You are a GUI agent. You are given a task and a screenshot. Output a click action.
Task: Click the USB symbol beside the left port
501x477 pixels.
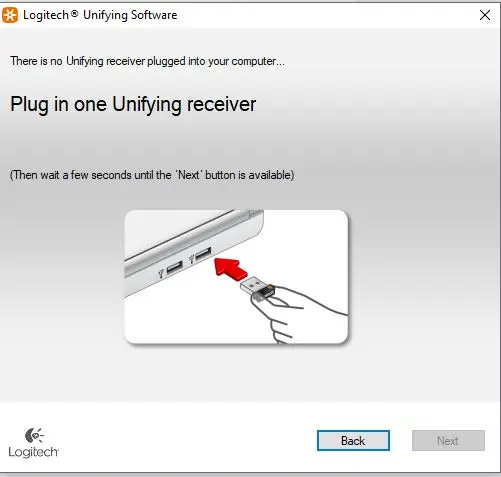point(161,274)
